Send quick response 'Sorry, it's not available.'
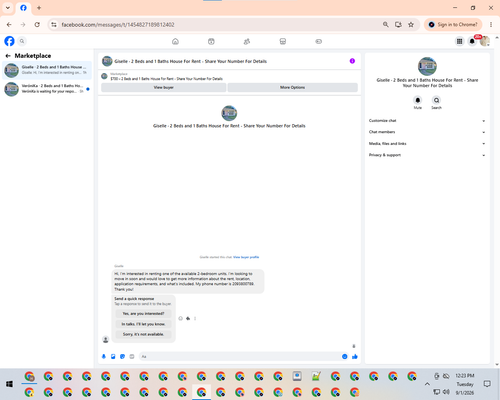The image size is (500, 400). pyautogui.click(x=143, y=334)
